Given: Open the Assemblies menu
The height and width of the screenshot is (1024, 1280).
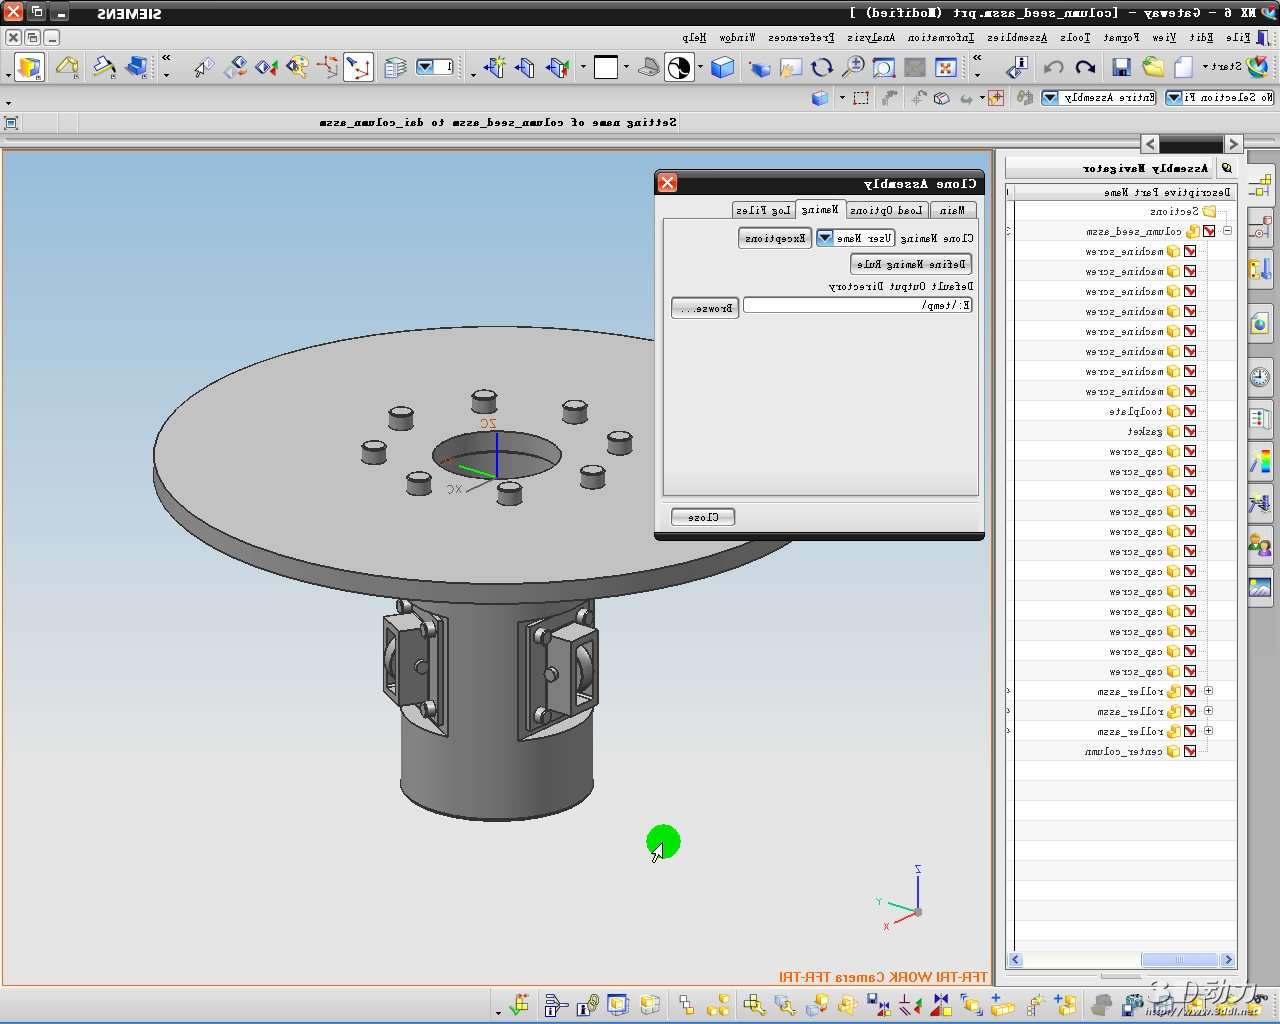Looking at the screenshot, I should point(1017,38).
